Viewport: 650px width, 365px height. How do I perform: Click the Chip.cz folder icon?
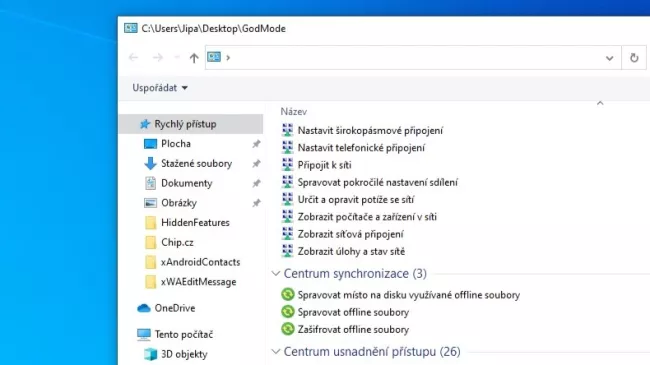coord(150,242)
